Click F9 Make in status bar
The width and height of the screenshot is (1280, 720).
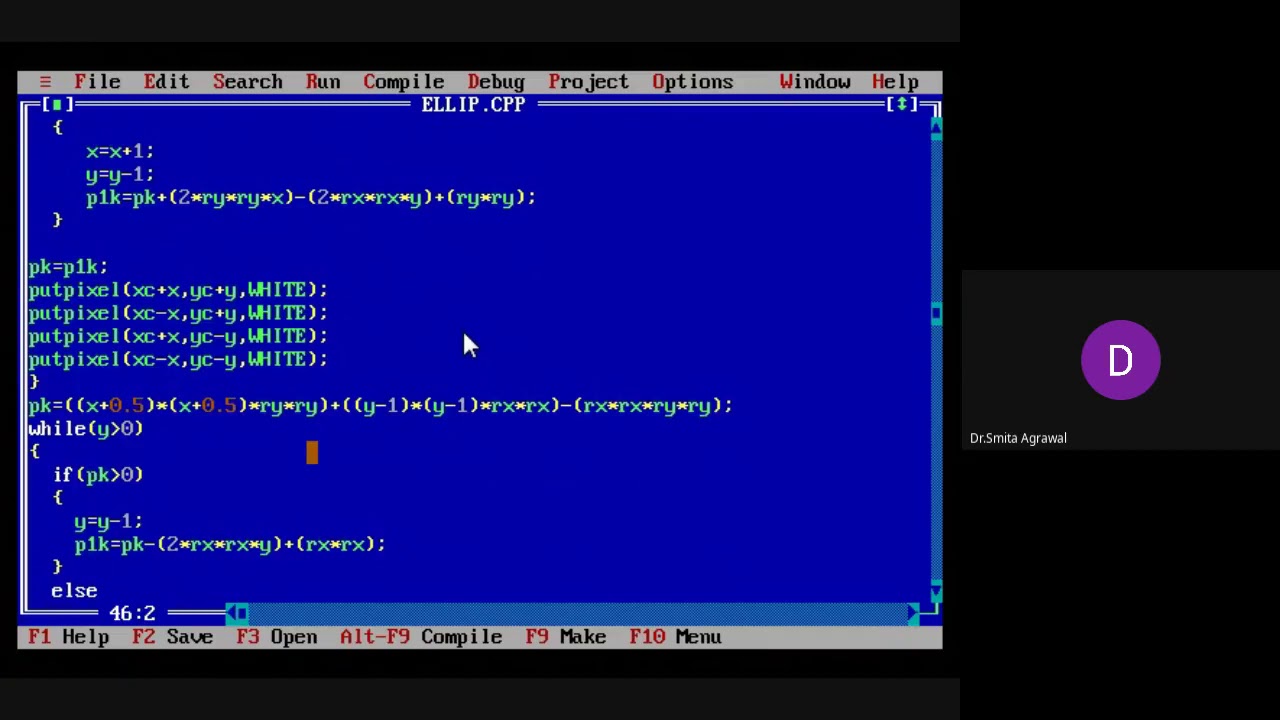coord(566,637)
